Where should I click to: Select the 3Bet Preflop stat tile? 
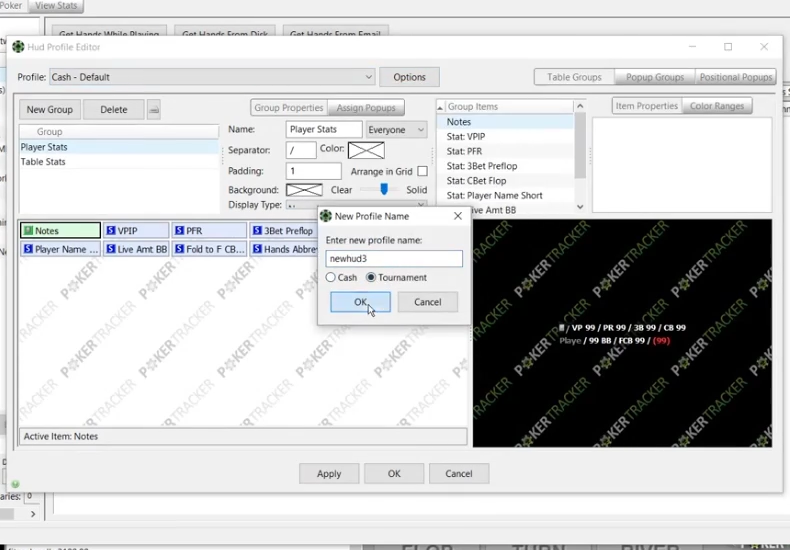coord(283,231)
